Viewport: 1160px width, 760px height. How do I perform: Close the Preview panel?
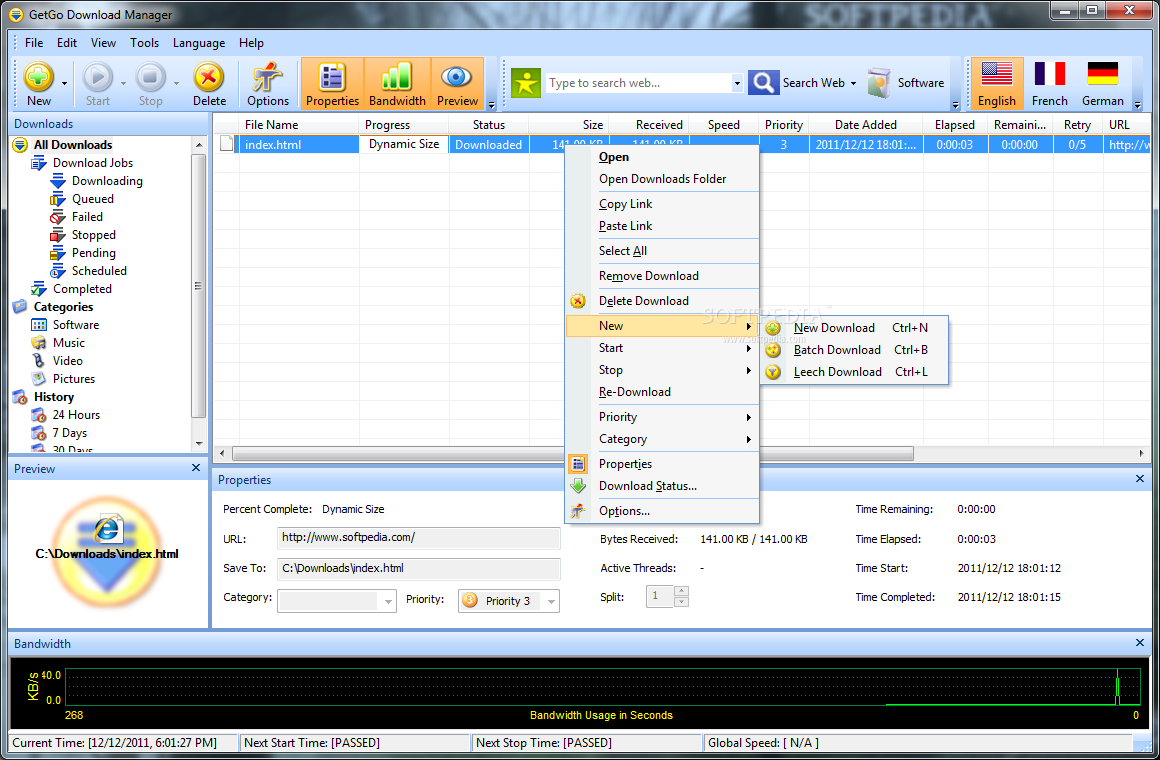195,468
